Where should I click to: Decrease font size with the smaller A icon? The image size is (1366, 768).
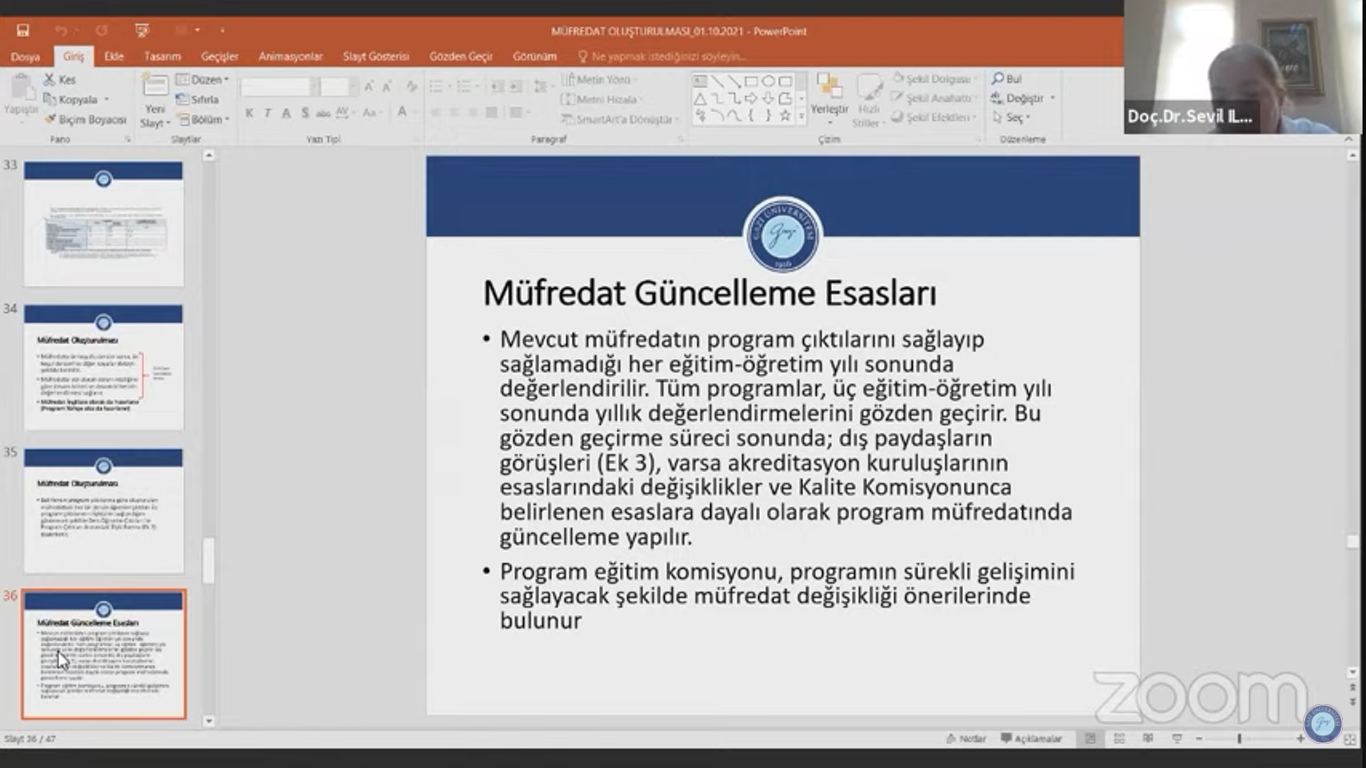(x=385, y=87)
